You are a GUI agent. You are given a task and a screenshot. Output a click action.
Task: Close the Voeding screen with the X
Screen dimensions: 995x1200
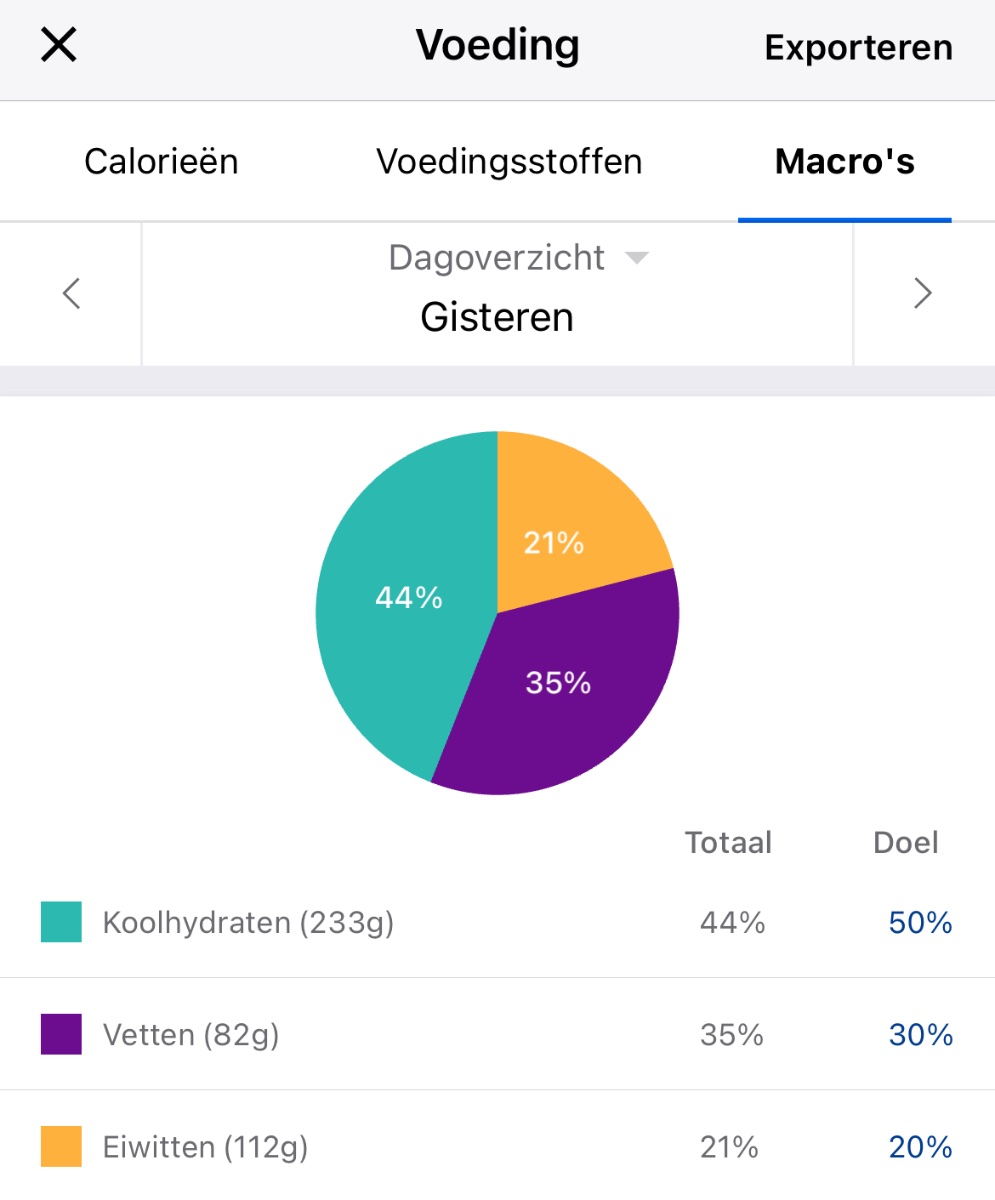click(58, 46)
